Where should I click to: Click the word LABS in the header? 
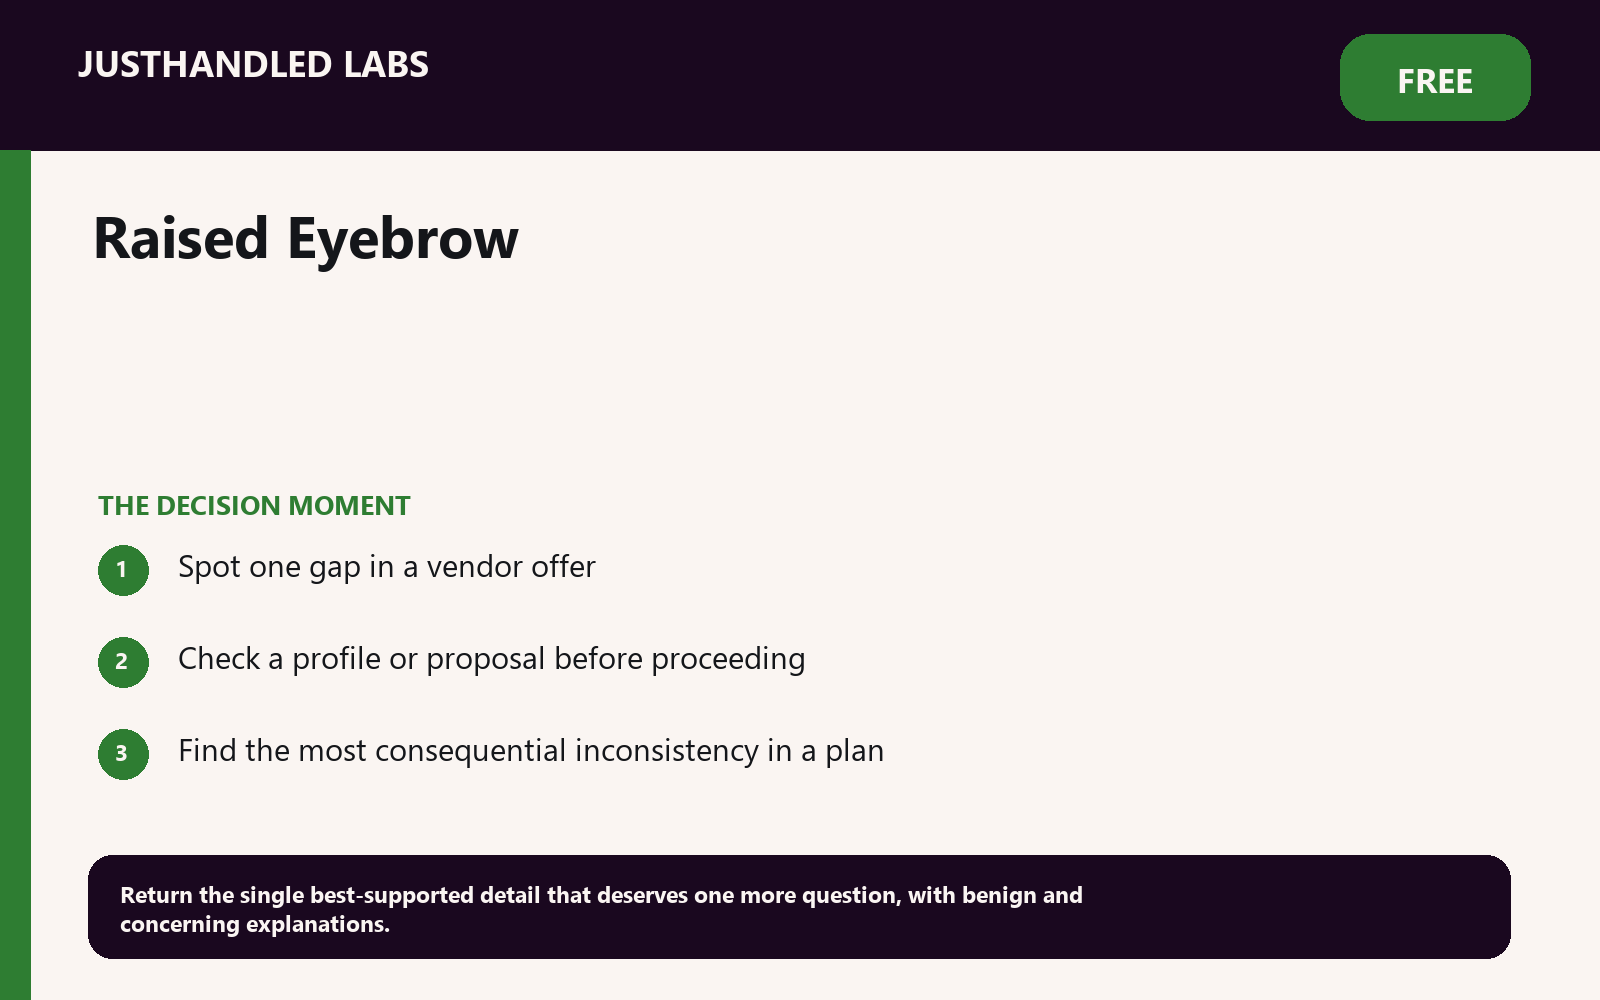point(386,65)
